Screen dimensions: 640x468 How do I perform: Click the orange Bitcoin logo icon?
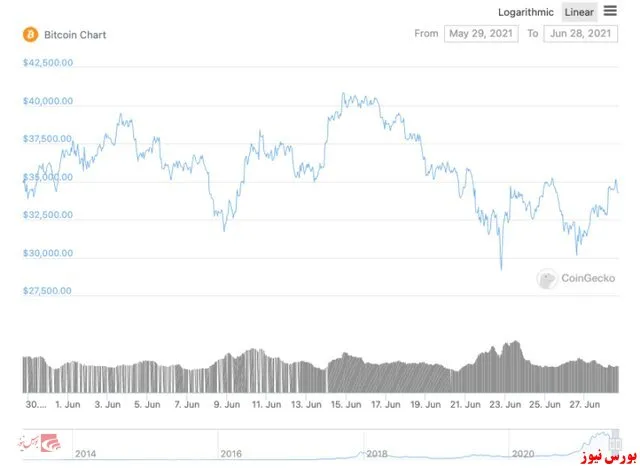pyautogui.click(x=30, y=35)
